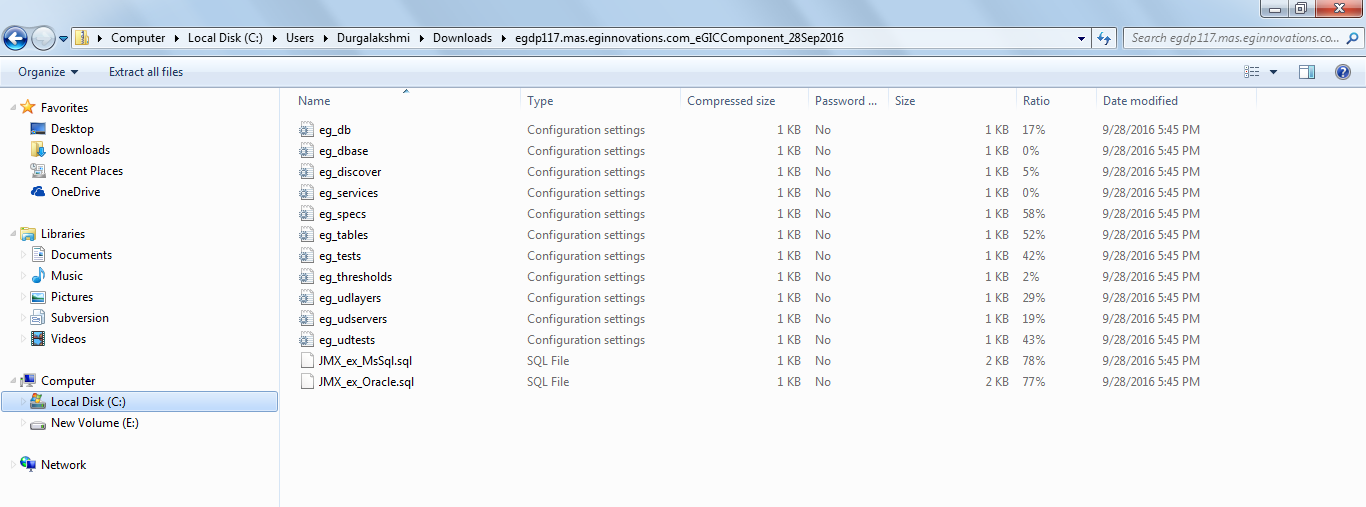The image size is (1366, 507).
Task: Click Computer in the address bar
Action: [x=138, y=38]
